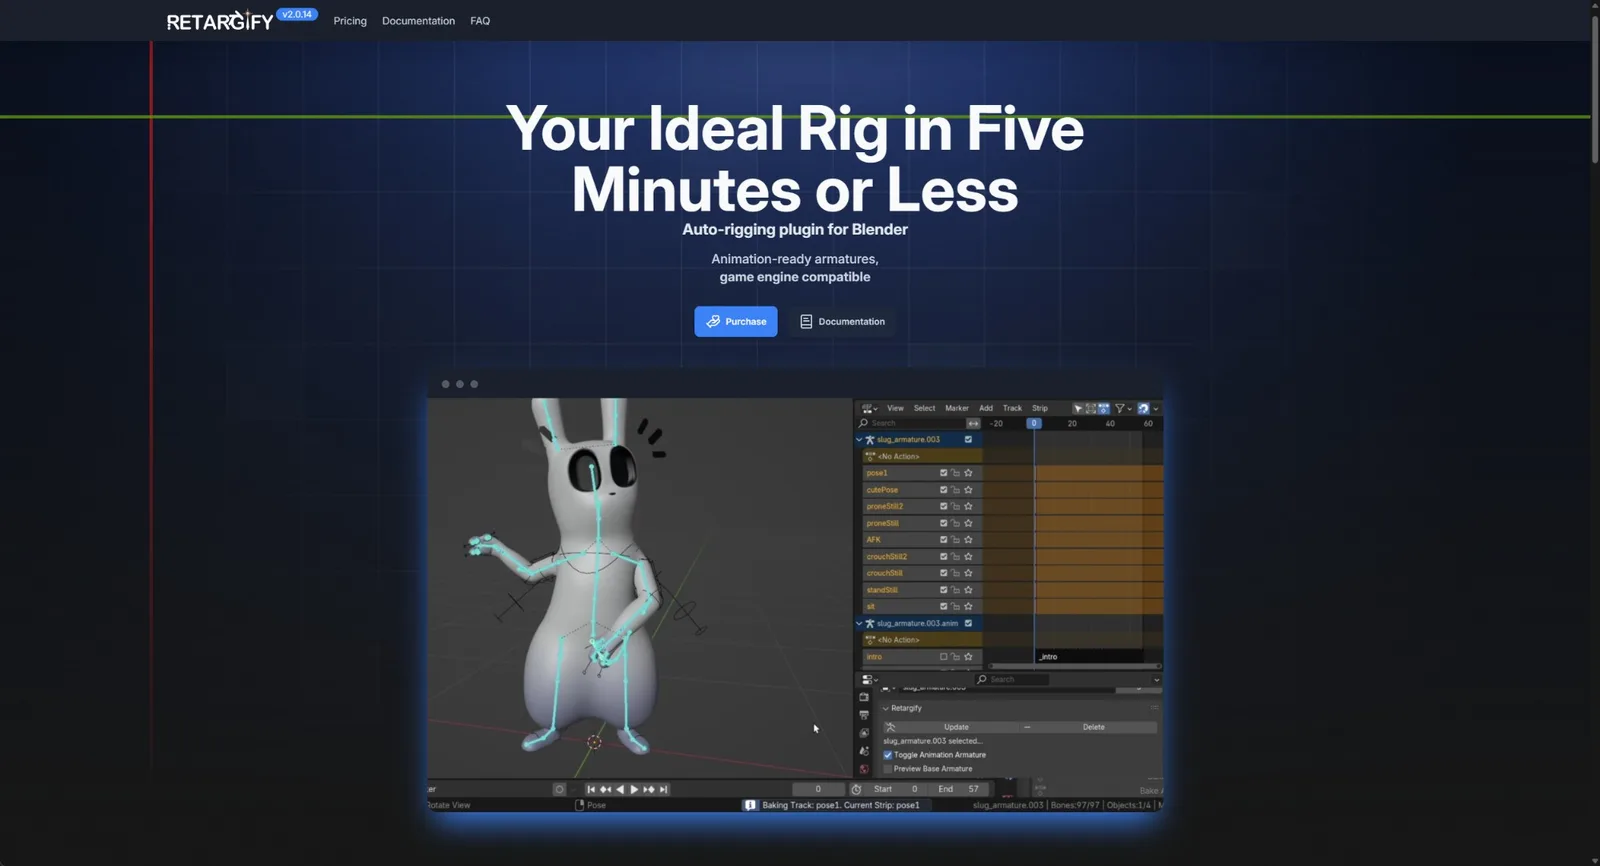This screenshot has width=1600, height=866.
Task: Click the blue highlighted NLA header icon
Action: coord(1104,408)
